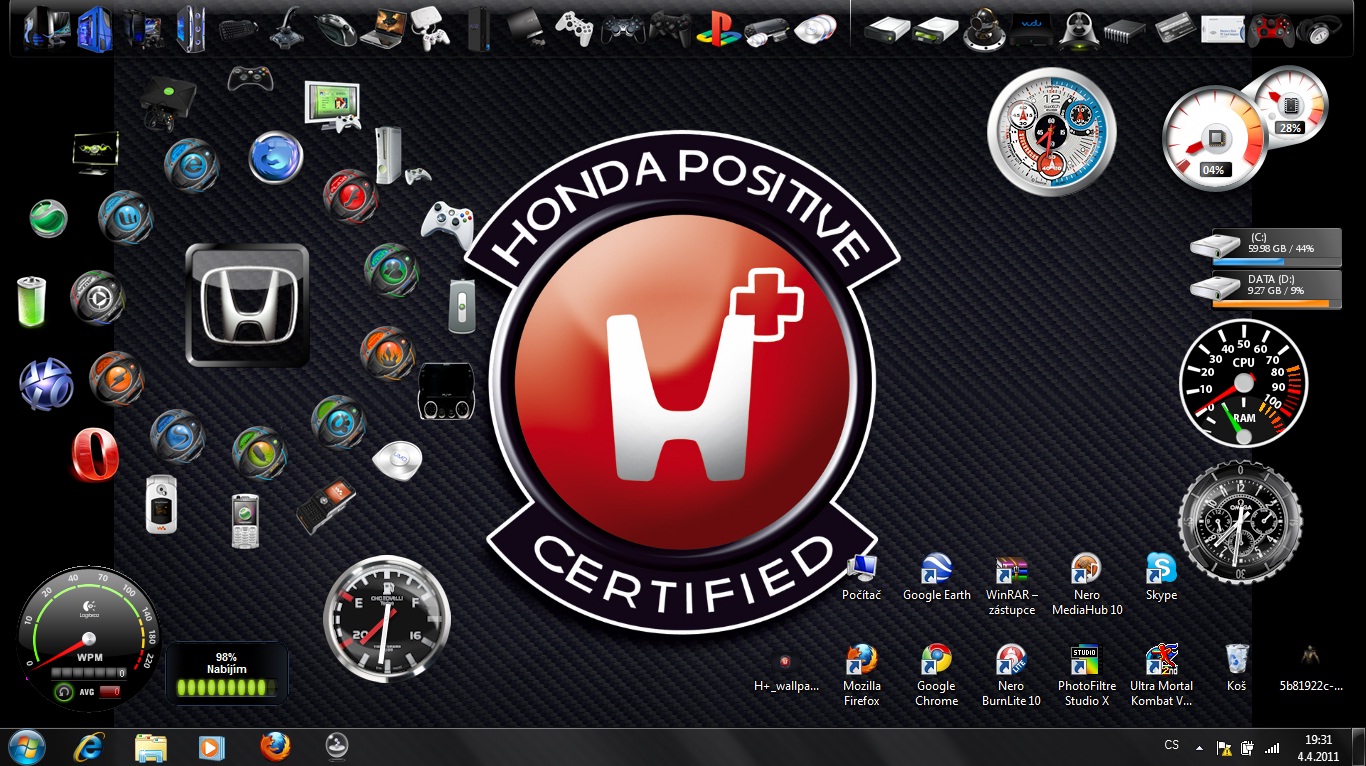Open Nero MediaHub 10 shortcut
Viewport: 1366px width, 766px height.
[1086, 570]
